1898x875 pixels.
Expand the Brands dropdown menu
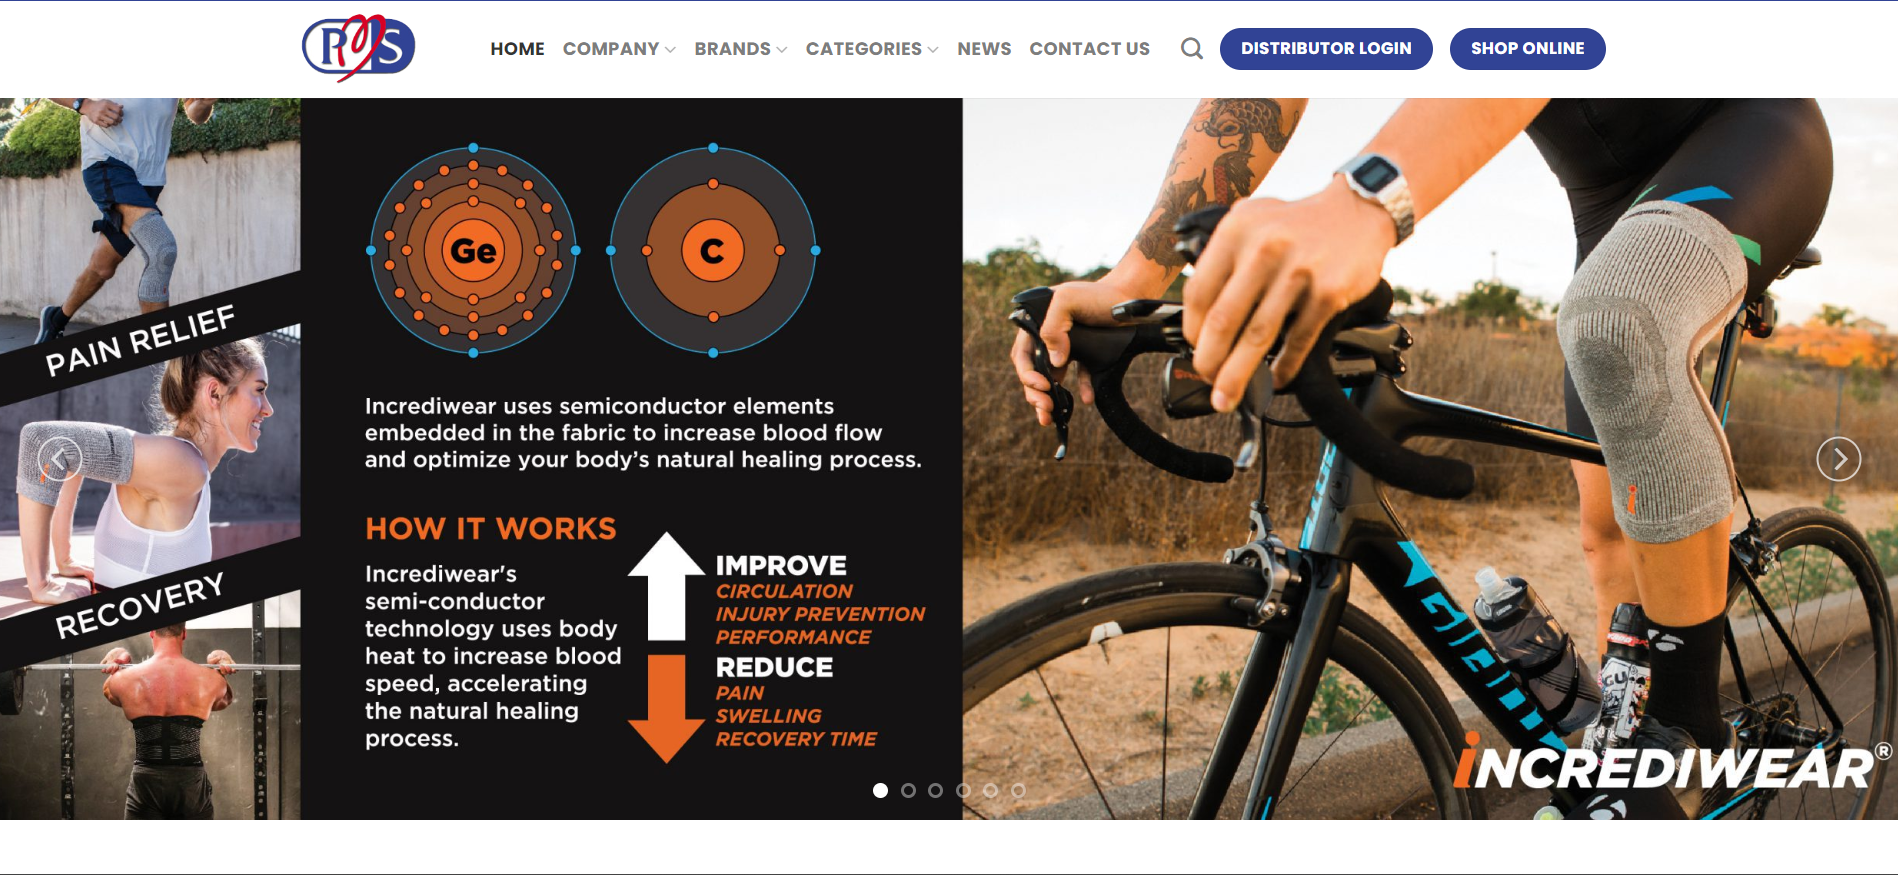click(x=741, y=49)
